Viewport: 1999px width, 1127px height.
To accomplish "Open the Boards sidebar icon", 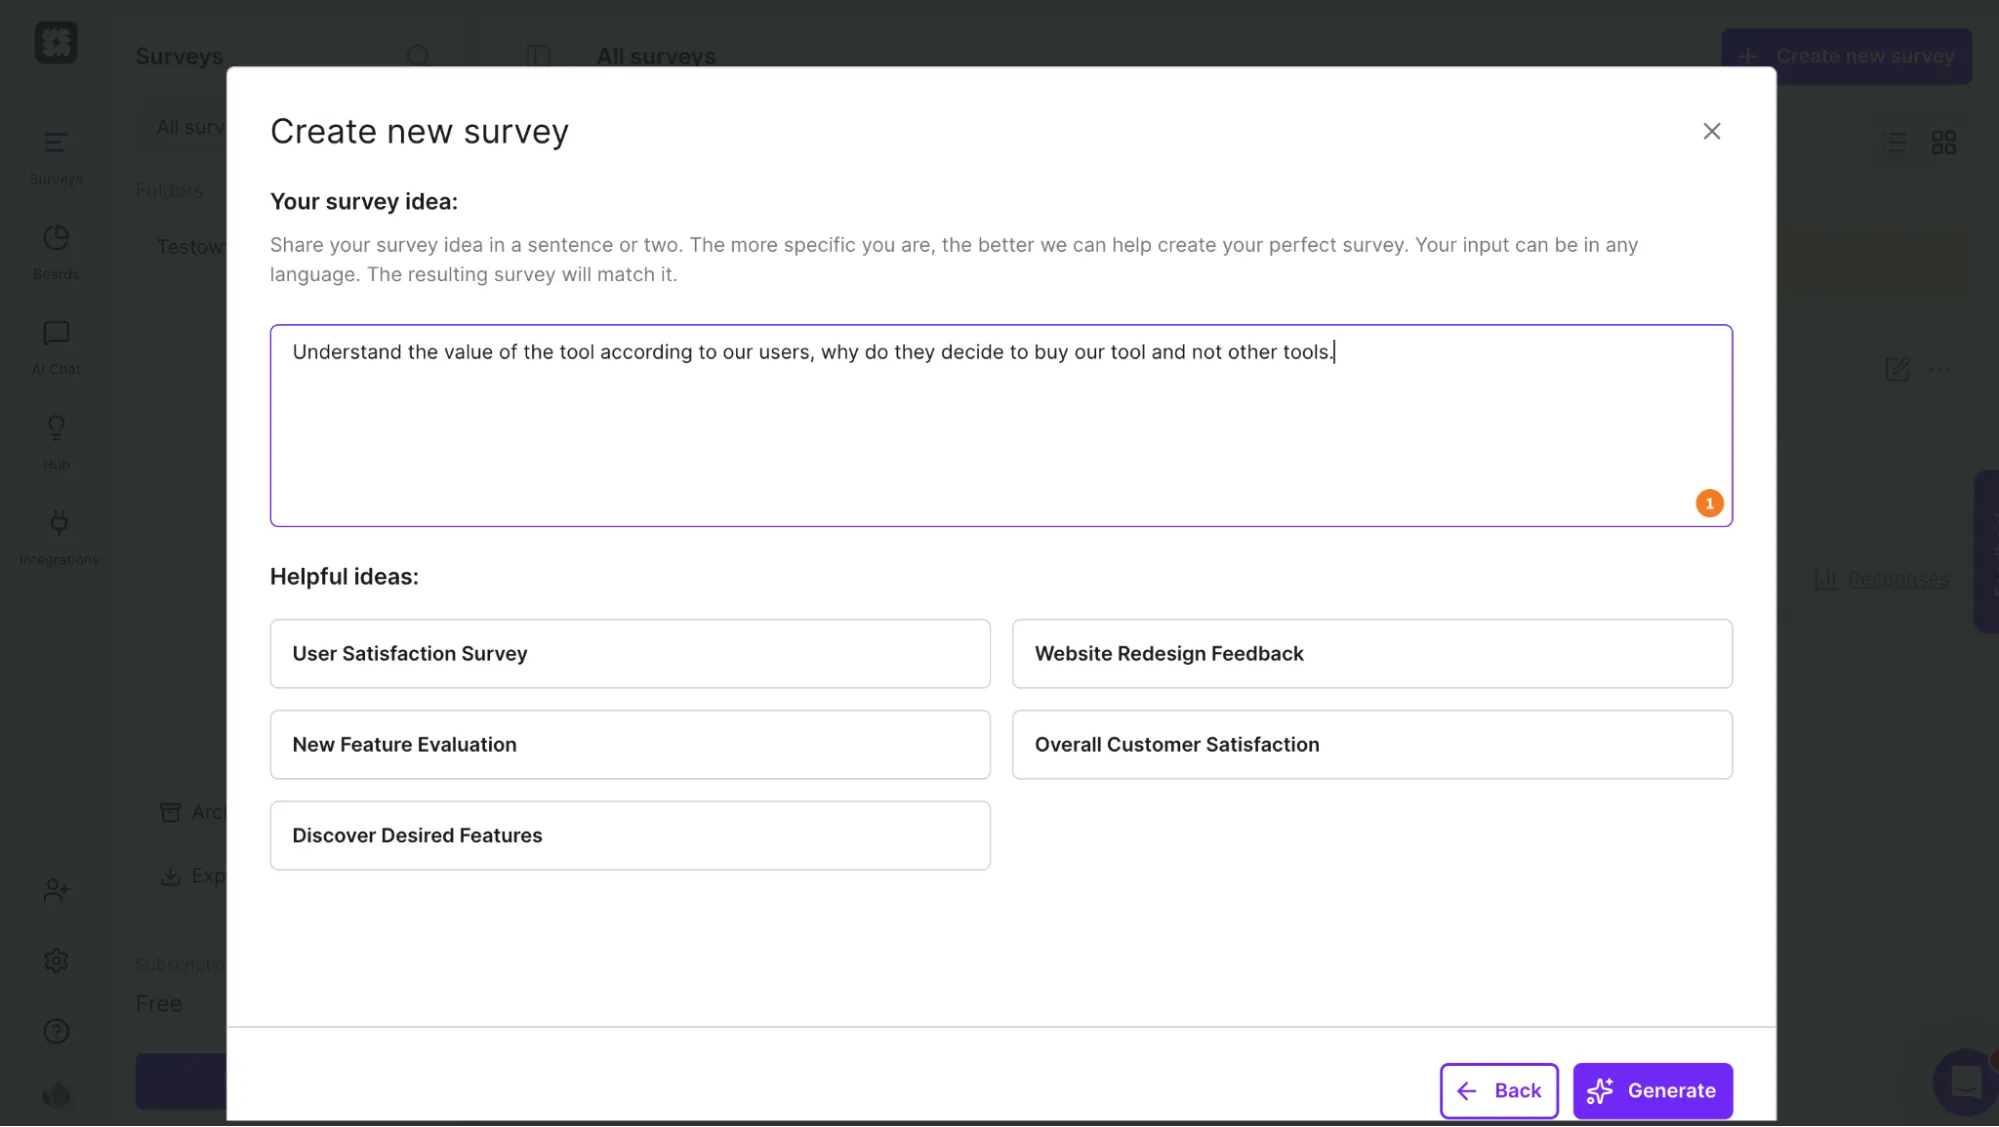I will point(56,238).
